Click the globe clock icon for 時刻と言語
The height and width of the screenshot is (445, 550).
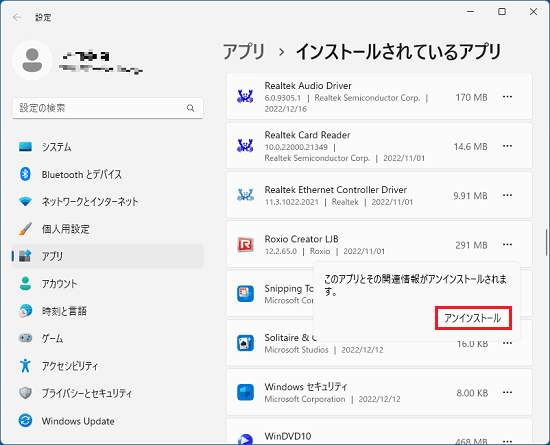[25, 311]
